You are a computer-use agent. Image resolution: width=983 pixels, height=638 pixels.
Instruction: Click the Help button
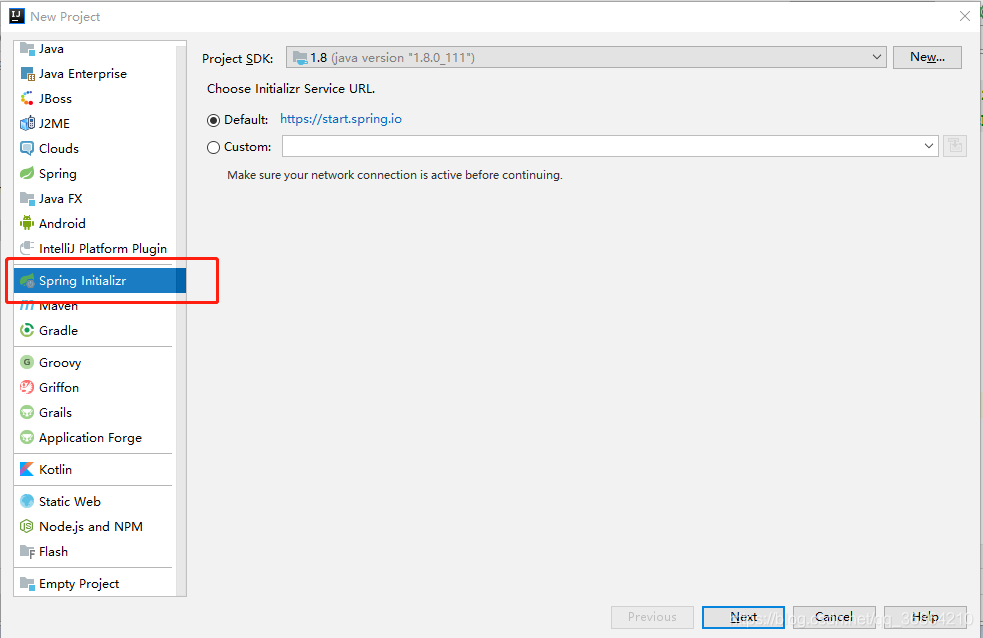point(925,617)
